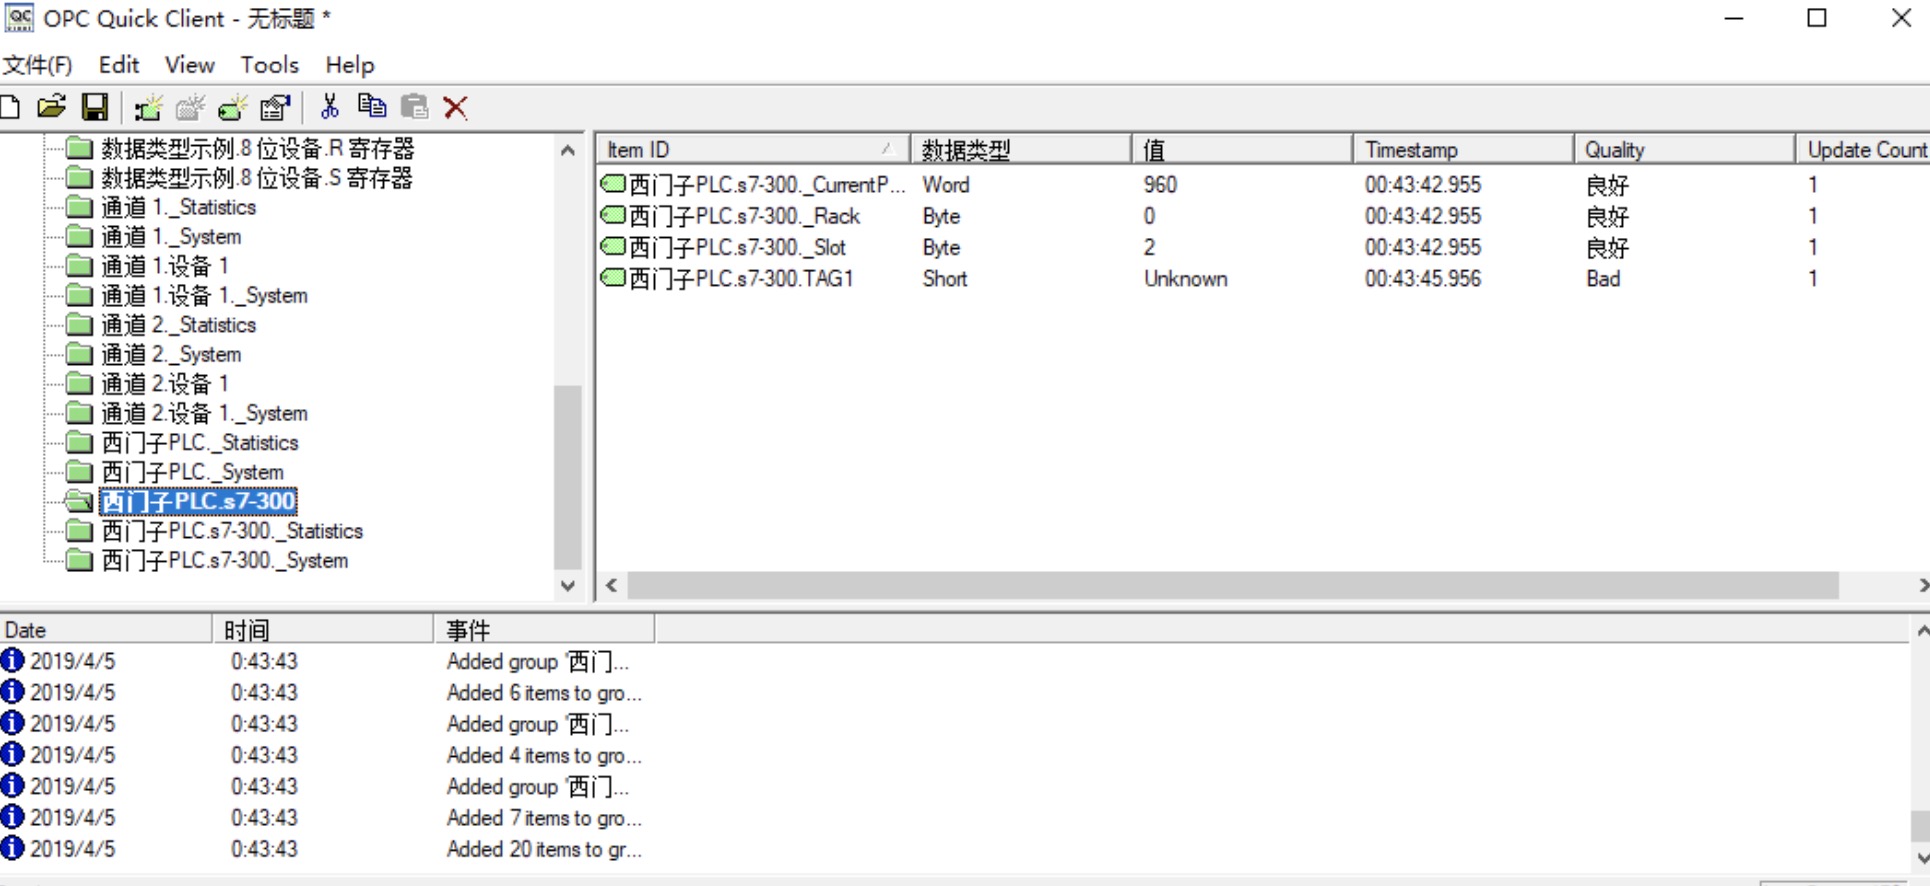1930x886 pixels.
Task: Open the Tools menu
Action: pyautogui.click(x=270, y=65)
